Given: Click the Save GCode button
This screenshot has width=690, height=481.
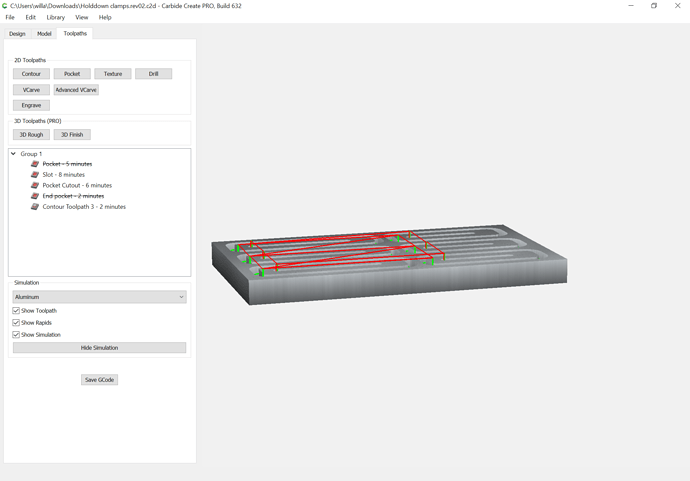Looking at the screenshot, I should [x=99, y=380].
